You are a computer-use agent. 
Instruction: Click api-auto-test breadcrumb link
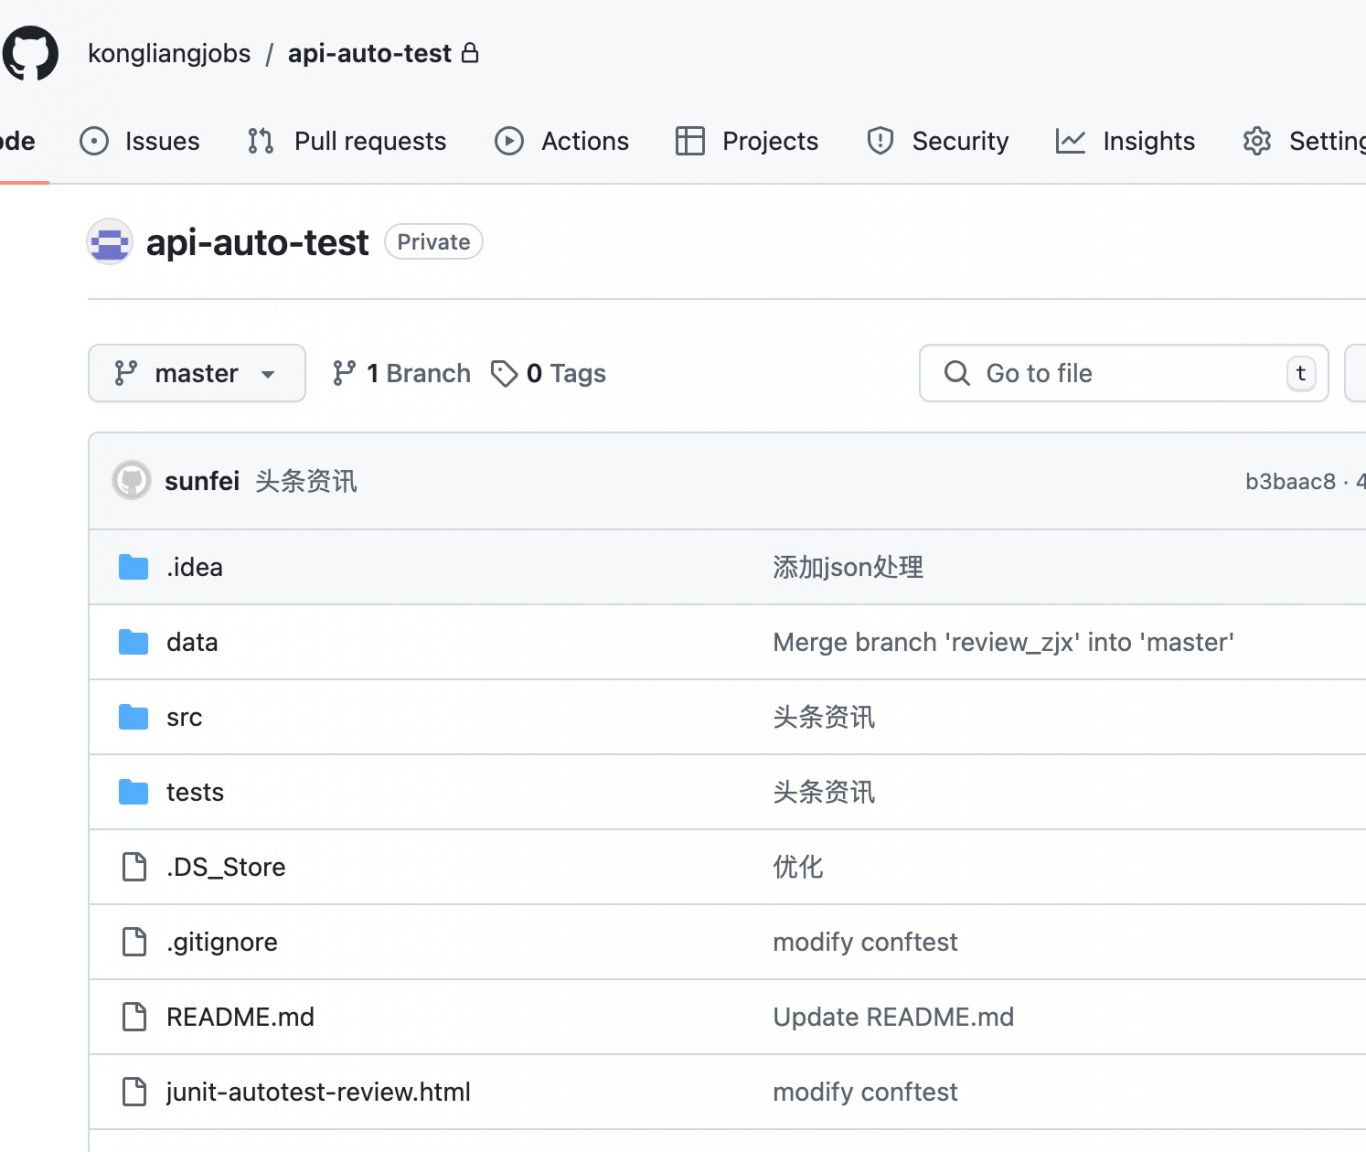[370, 53]
